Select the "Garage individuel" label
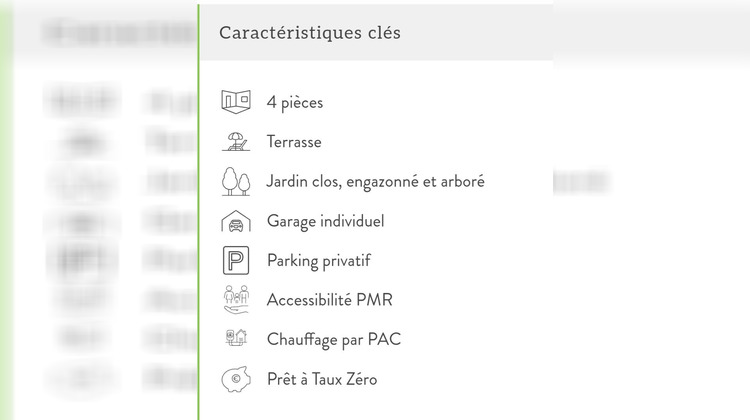This screenshot has width=750, height=420. coord(325,221)
